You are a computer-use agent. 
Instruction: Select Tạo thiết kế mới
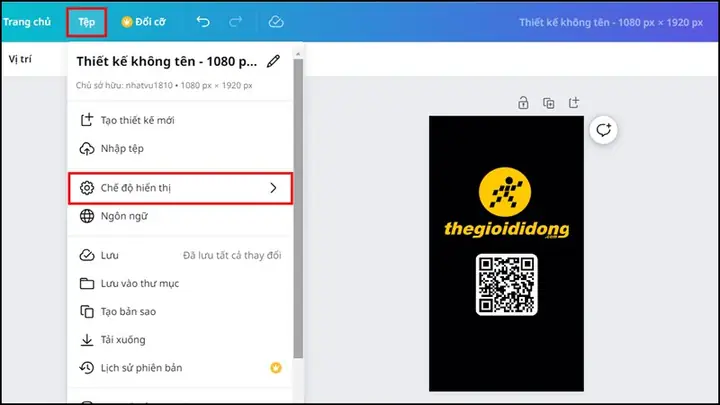tap(180, 120)
